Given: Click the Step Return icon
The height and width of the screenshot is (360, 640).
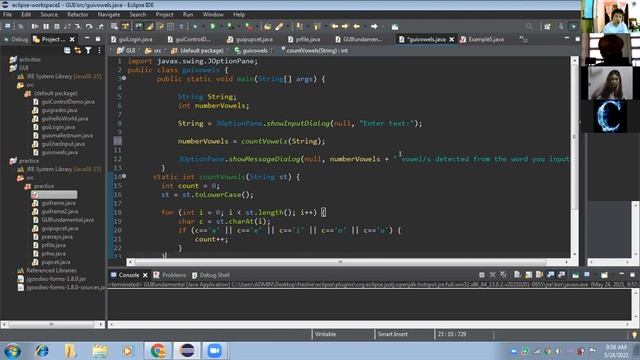Looking at the screenshot, I should pyautogui.click(x=101, y=27).
